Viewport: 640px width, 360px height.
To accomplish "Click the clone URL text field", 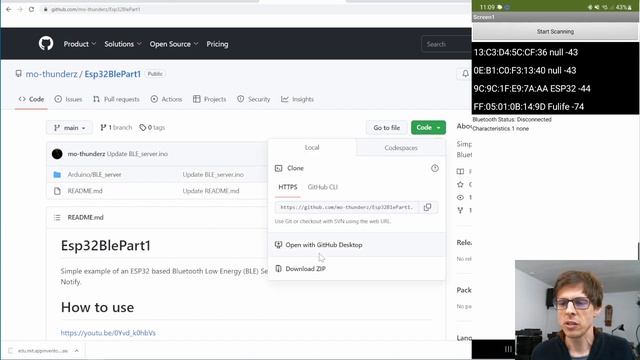I will pos(347,207).
